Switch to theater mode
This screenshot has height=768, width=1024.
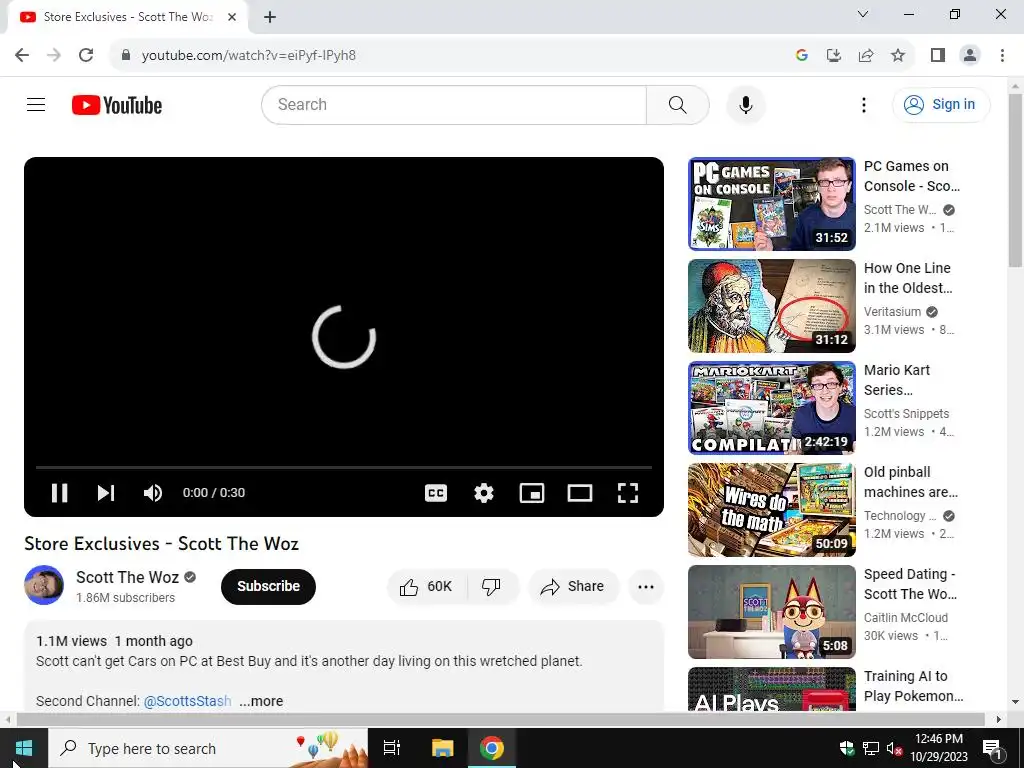[580, 492]
